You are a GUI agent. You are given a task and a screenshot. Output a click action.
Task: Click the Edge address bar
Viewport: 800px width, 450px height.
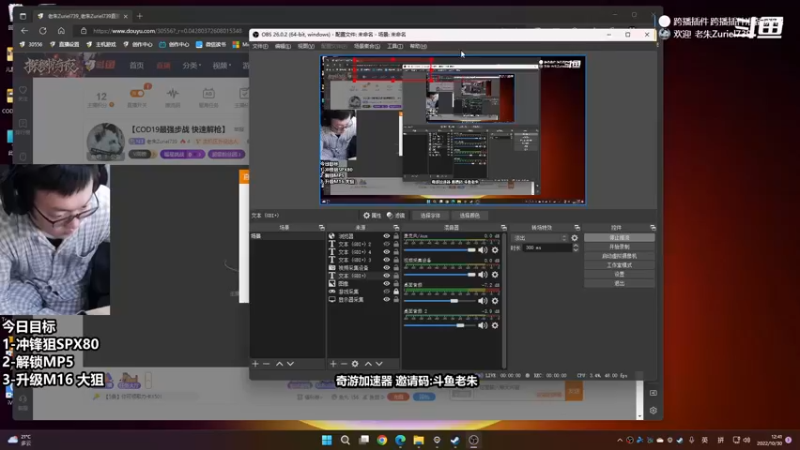tap(168, 31)
